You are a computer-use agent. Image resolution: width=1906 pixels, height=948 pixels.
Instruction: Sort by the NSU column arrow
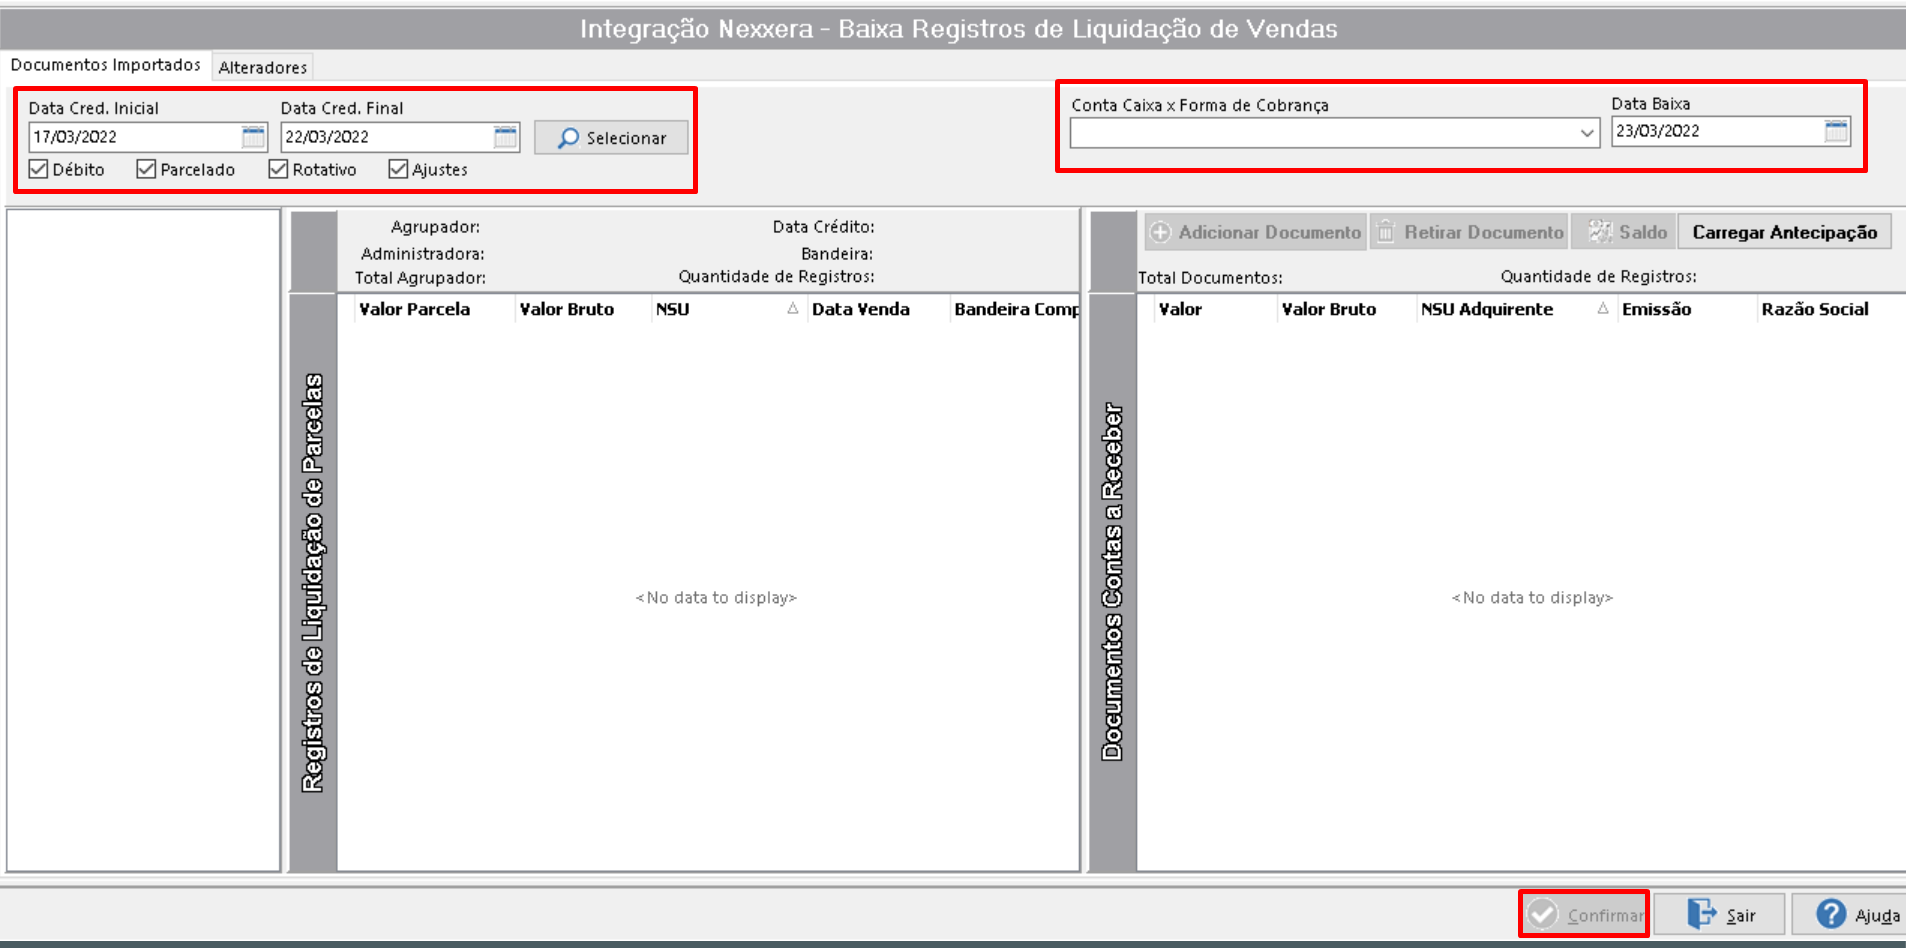tap(793, 309)
